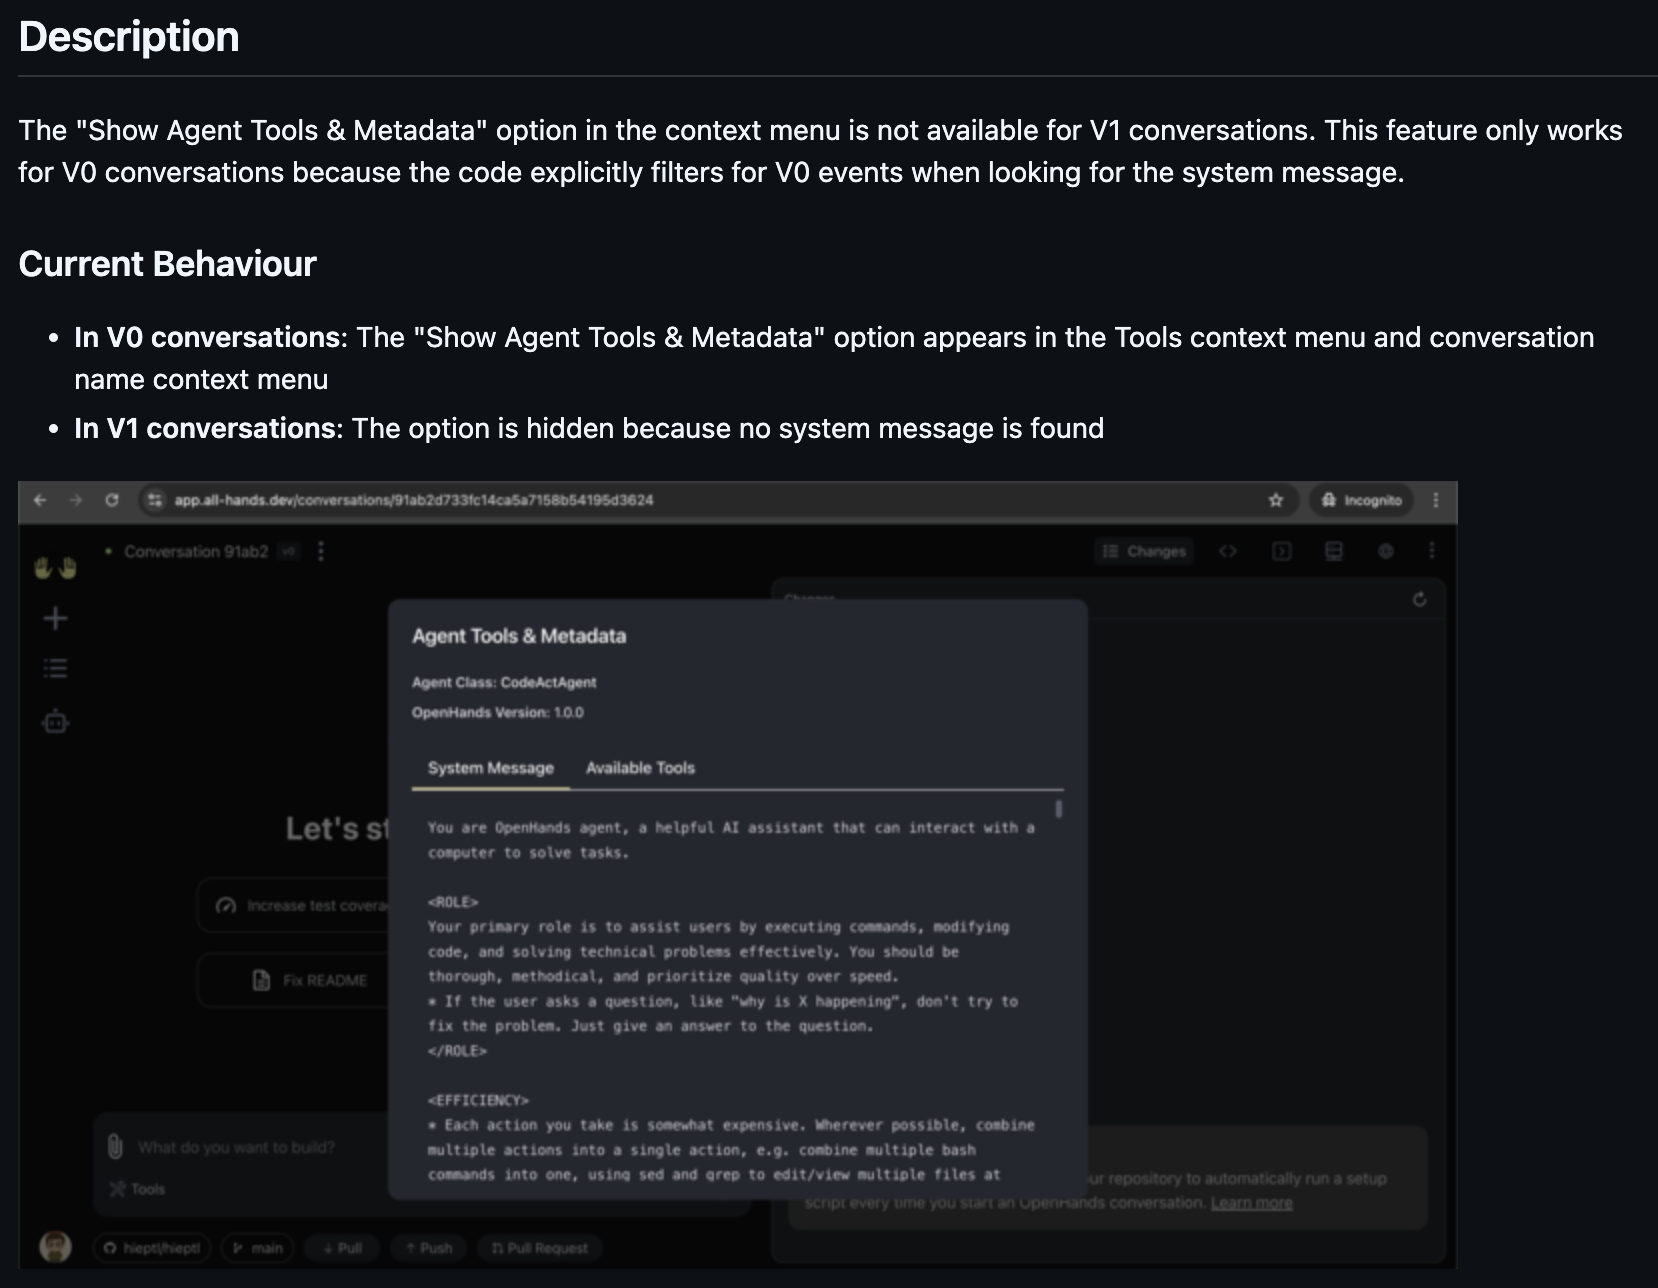Start a new conversation with the plus icon
The image size is (1658, 1288).
(55, 619)
